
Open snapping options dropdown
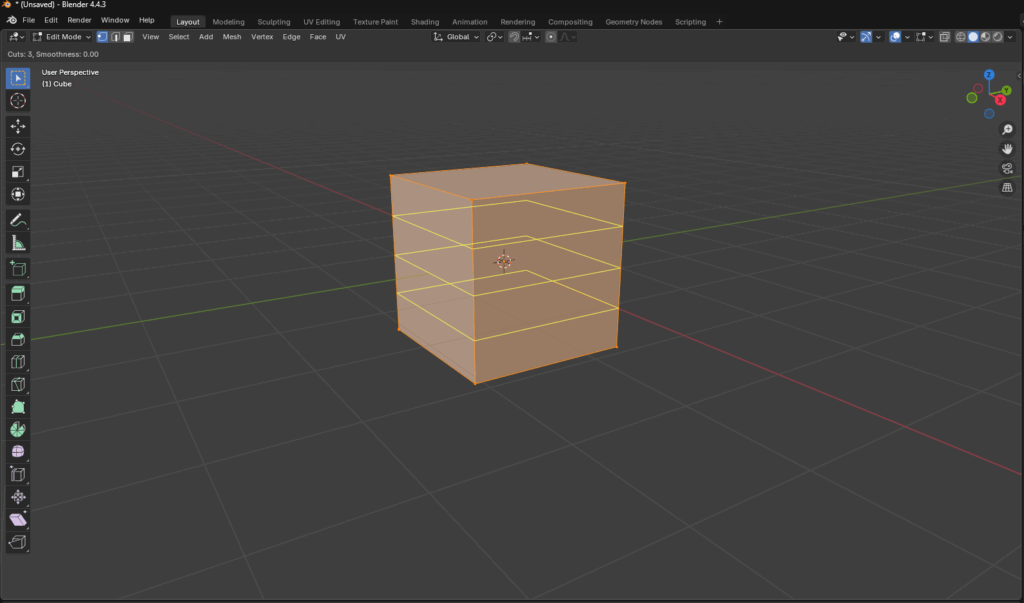click(x=531, y=37)
